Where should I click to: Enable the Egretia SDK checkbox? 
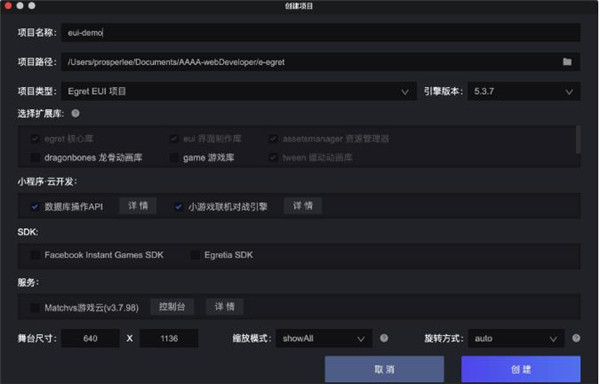pyautogui.click(x=195, y=255)
